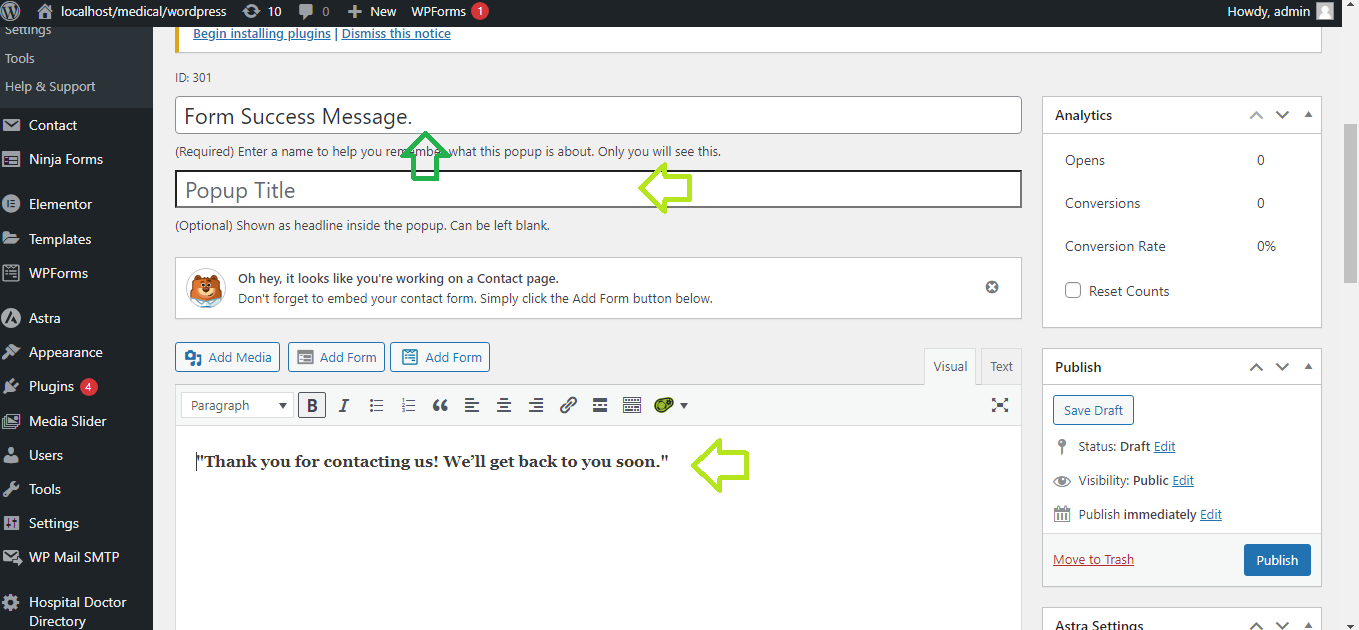Image resolution: width=1359 pixels, height=630 pixels.
Task: Dismiss the WPForms contact page notice
Action: tap(992, 287)
